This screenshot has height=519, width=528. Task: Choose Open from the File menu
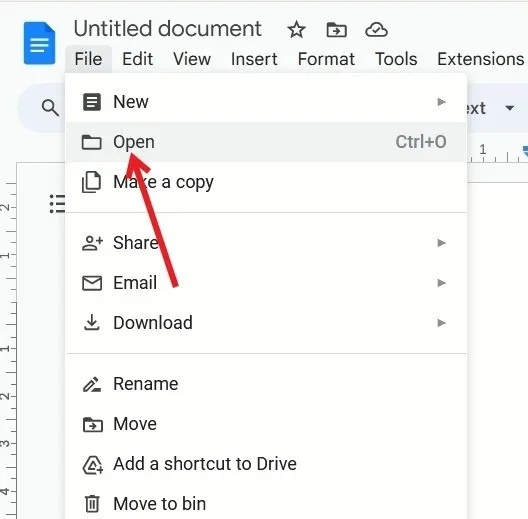[266, 142]
